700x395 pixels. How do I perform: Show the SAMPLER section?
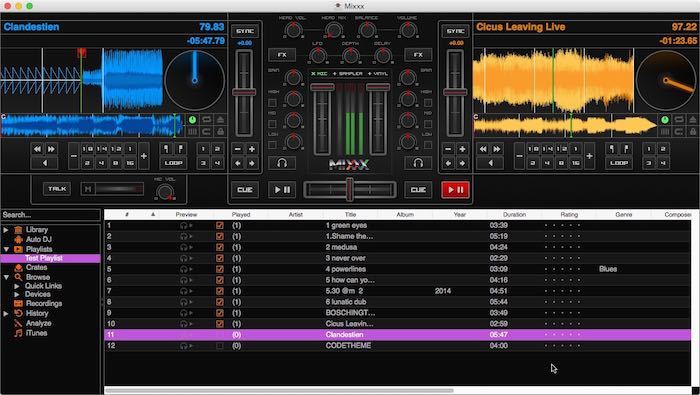pyautogui.click(x=349, y=73)
